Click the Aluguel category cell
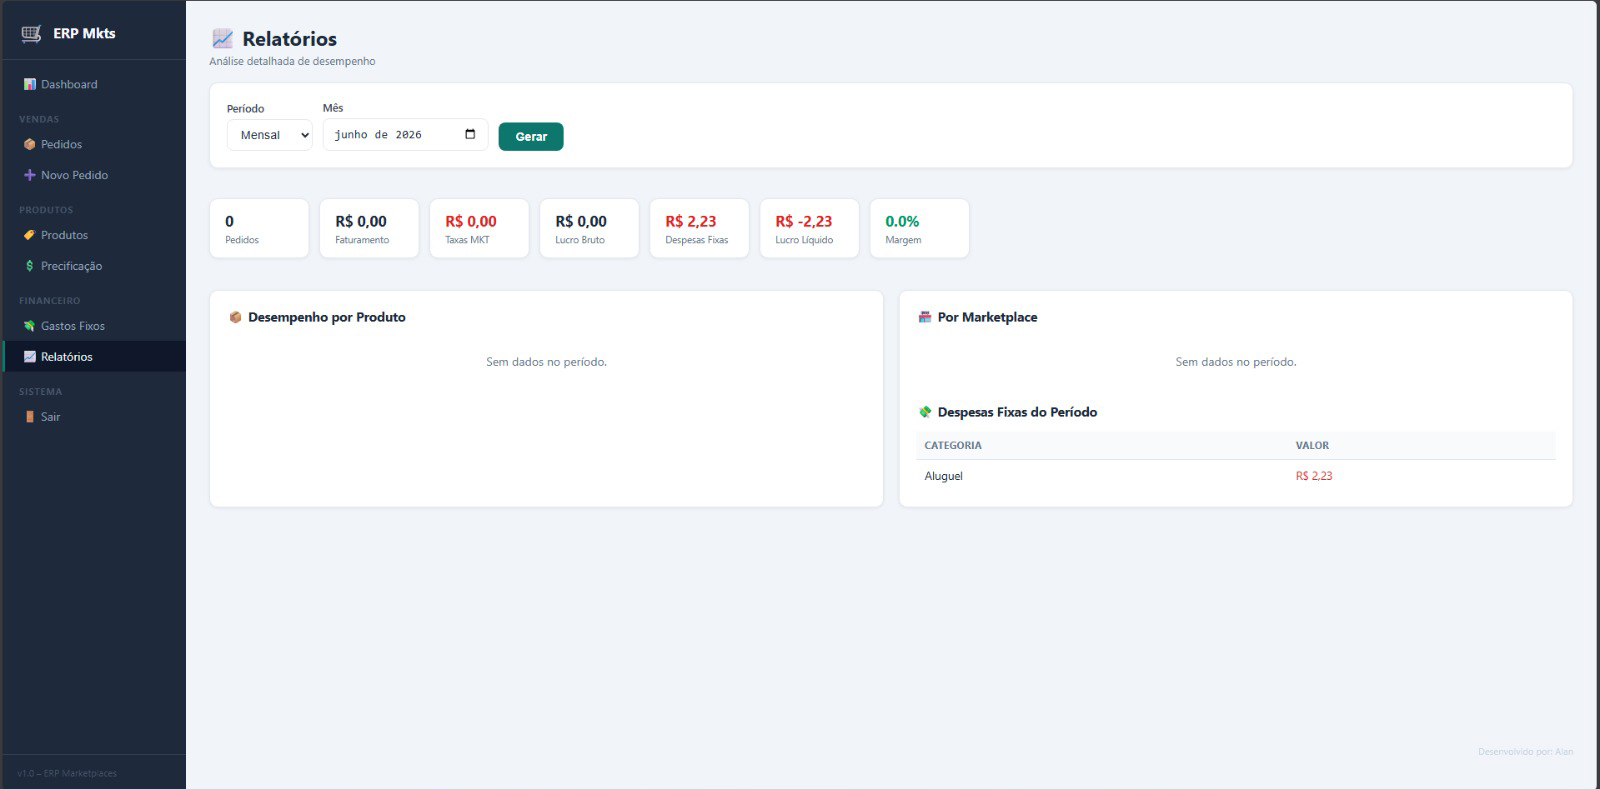 pos(943,476)
